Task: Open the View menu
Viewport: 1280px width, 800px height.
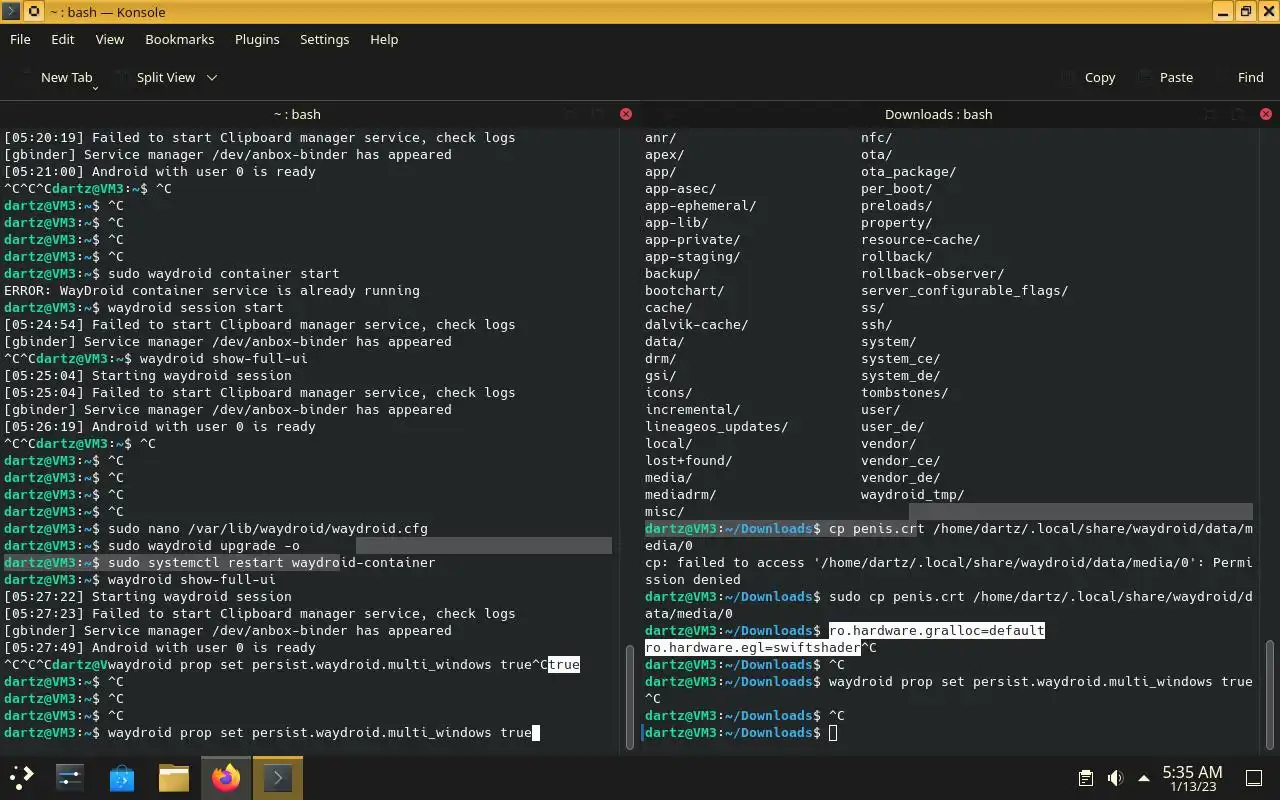Action: point(110,39)
